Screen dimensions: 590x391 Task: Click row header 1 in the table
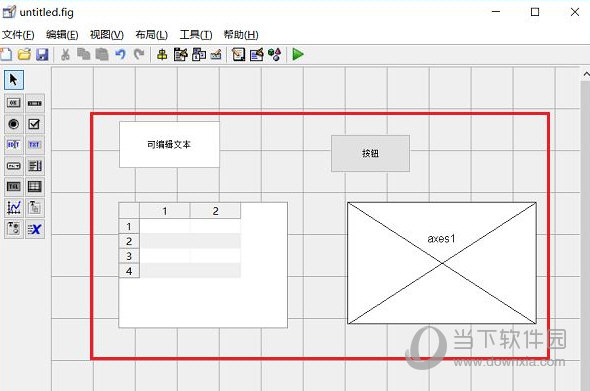[129, 226]
